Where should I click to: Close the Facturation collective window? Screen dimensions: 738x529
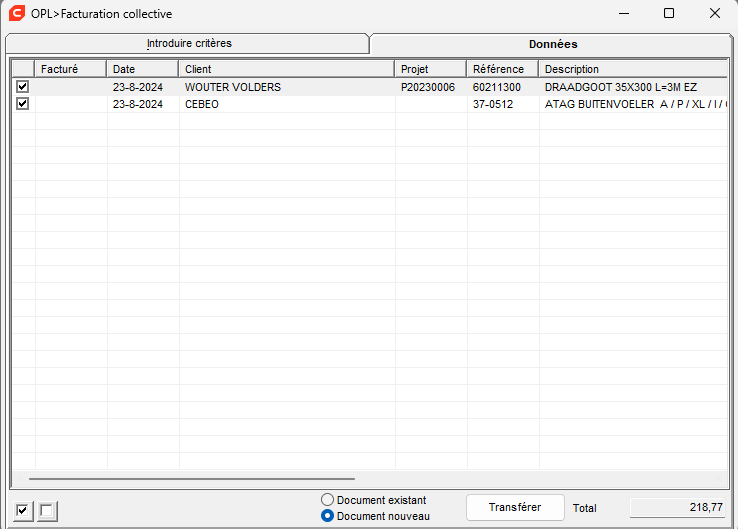tap(714, 13)
